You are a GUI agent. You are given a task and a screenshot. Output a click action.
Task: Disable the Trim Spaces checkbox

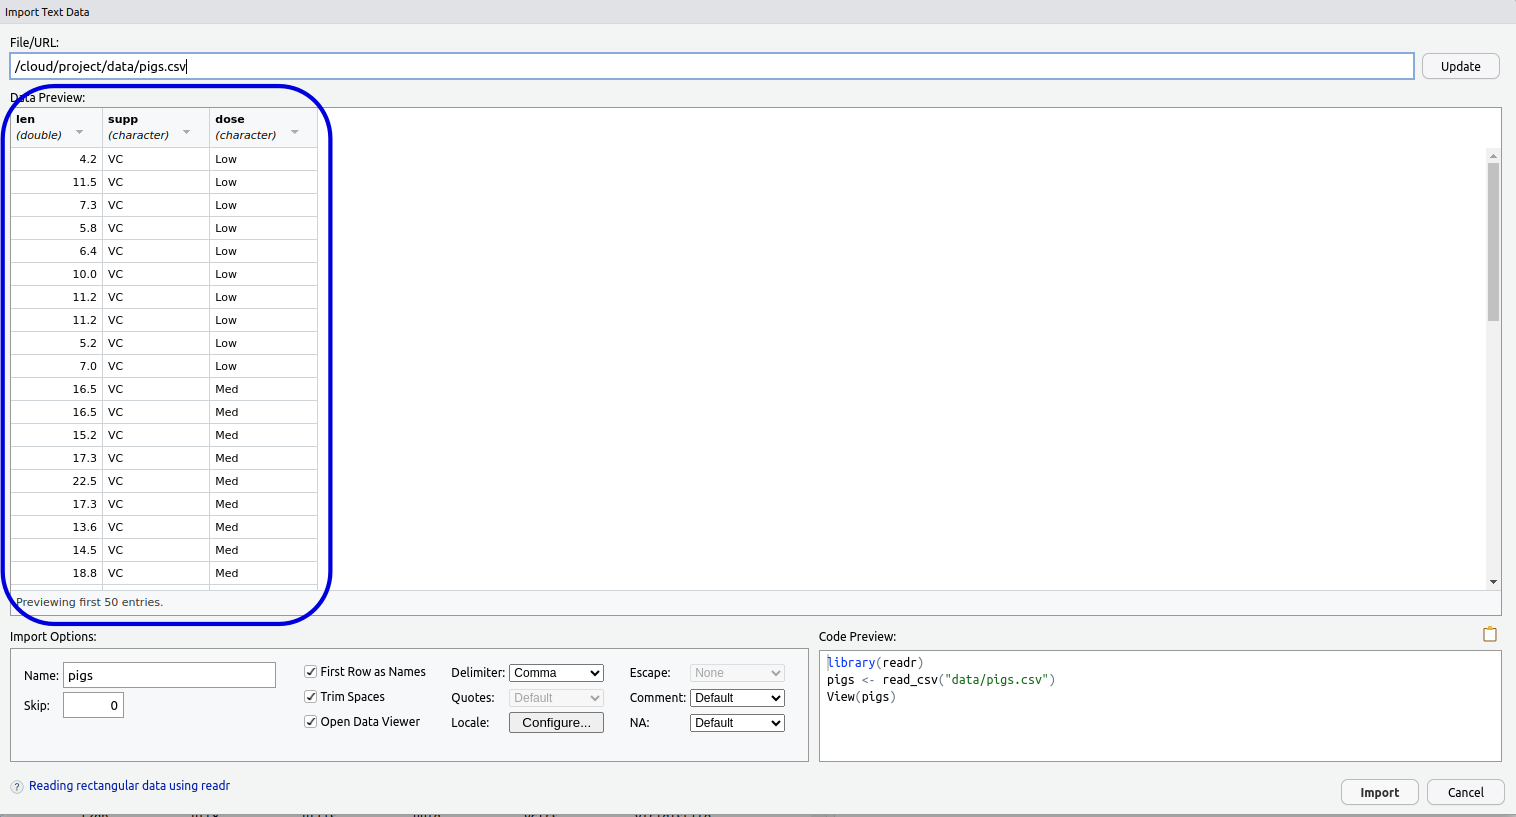pos(311,697)
